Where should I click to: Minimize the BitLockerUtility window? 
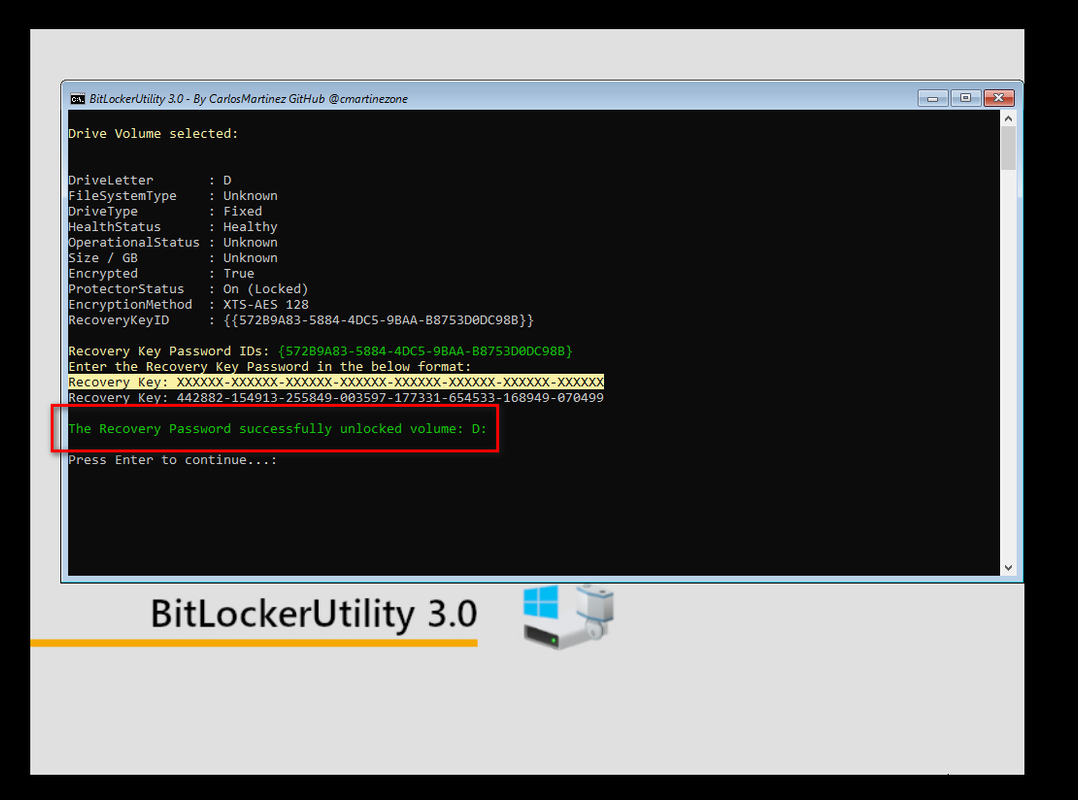coord(932,98)
